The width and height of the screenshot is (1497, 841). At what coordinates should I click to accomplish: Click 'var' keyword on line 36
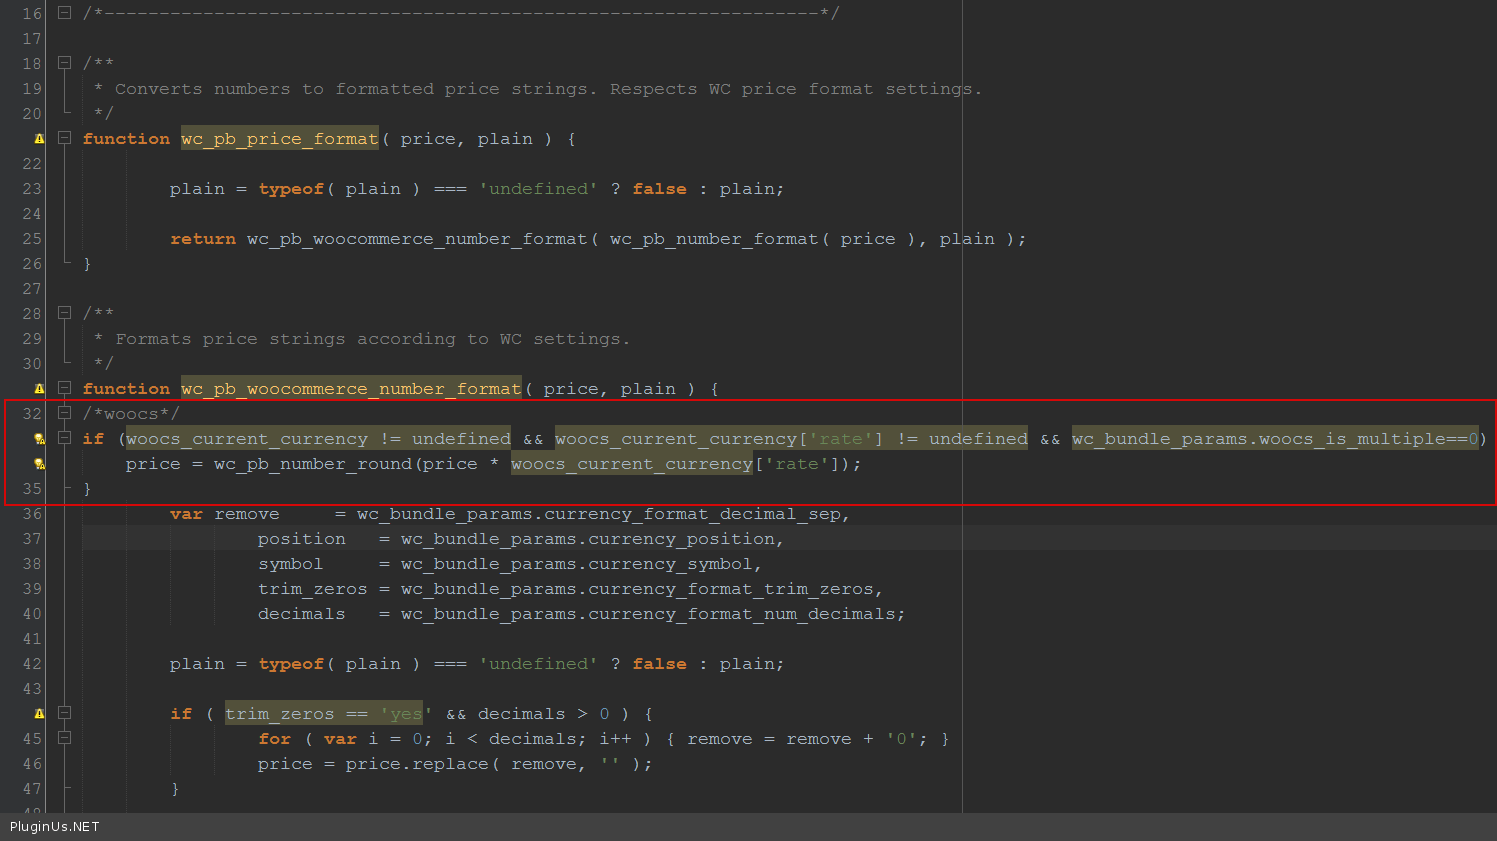pyautogui.click(x=186, y=514)
